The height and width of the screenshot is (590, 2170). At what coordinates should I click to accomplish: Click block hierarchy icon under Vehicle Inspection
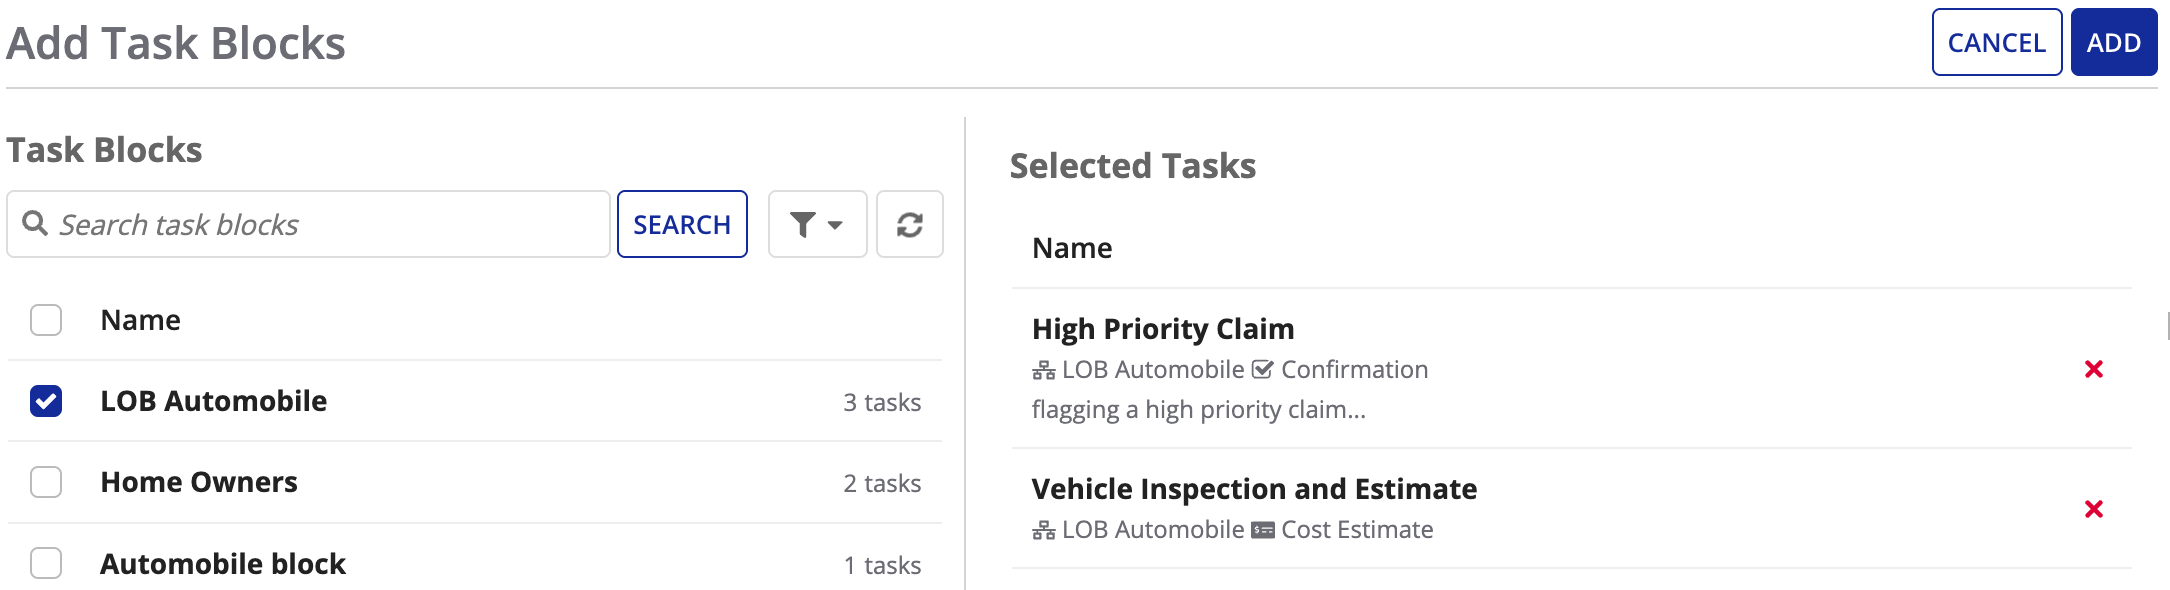click(1044, 530)
